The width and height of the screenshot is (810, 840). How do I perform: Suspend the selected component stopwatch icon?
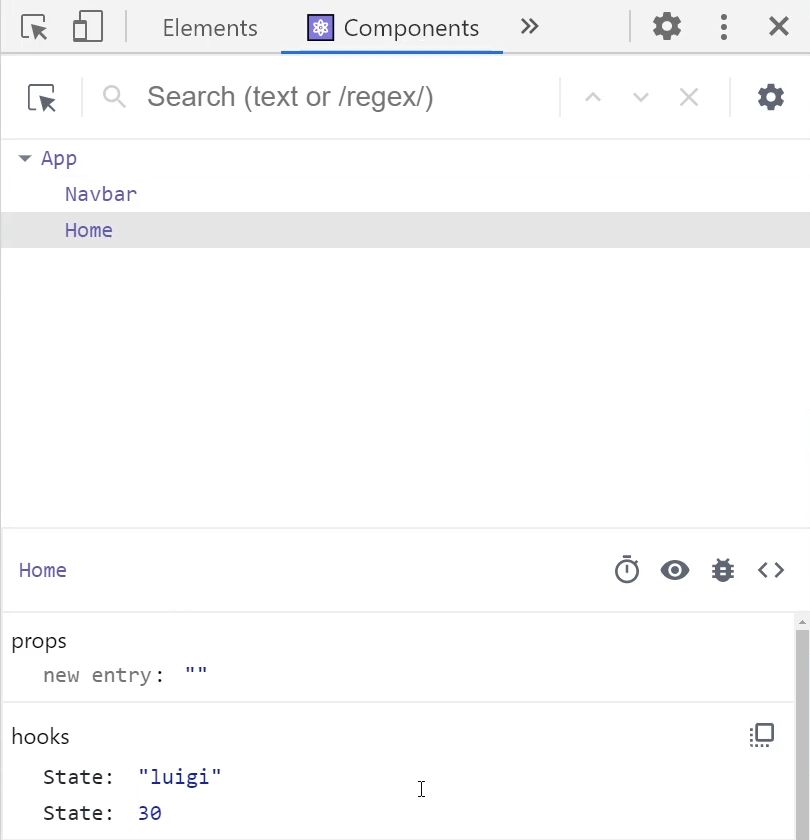point(627,569)
